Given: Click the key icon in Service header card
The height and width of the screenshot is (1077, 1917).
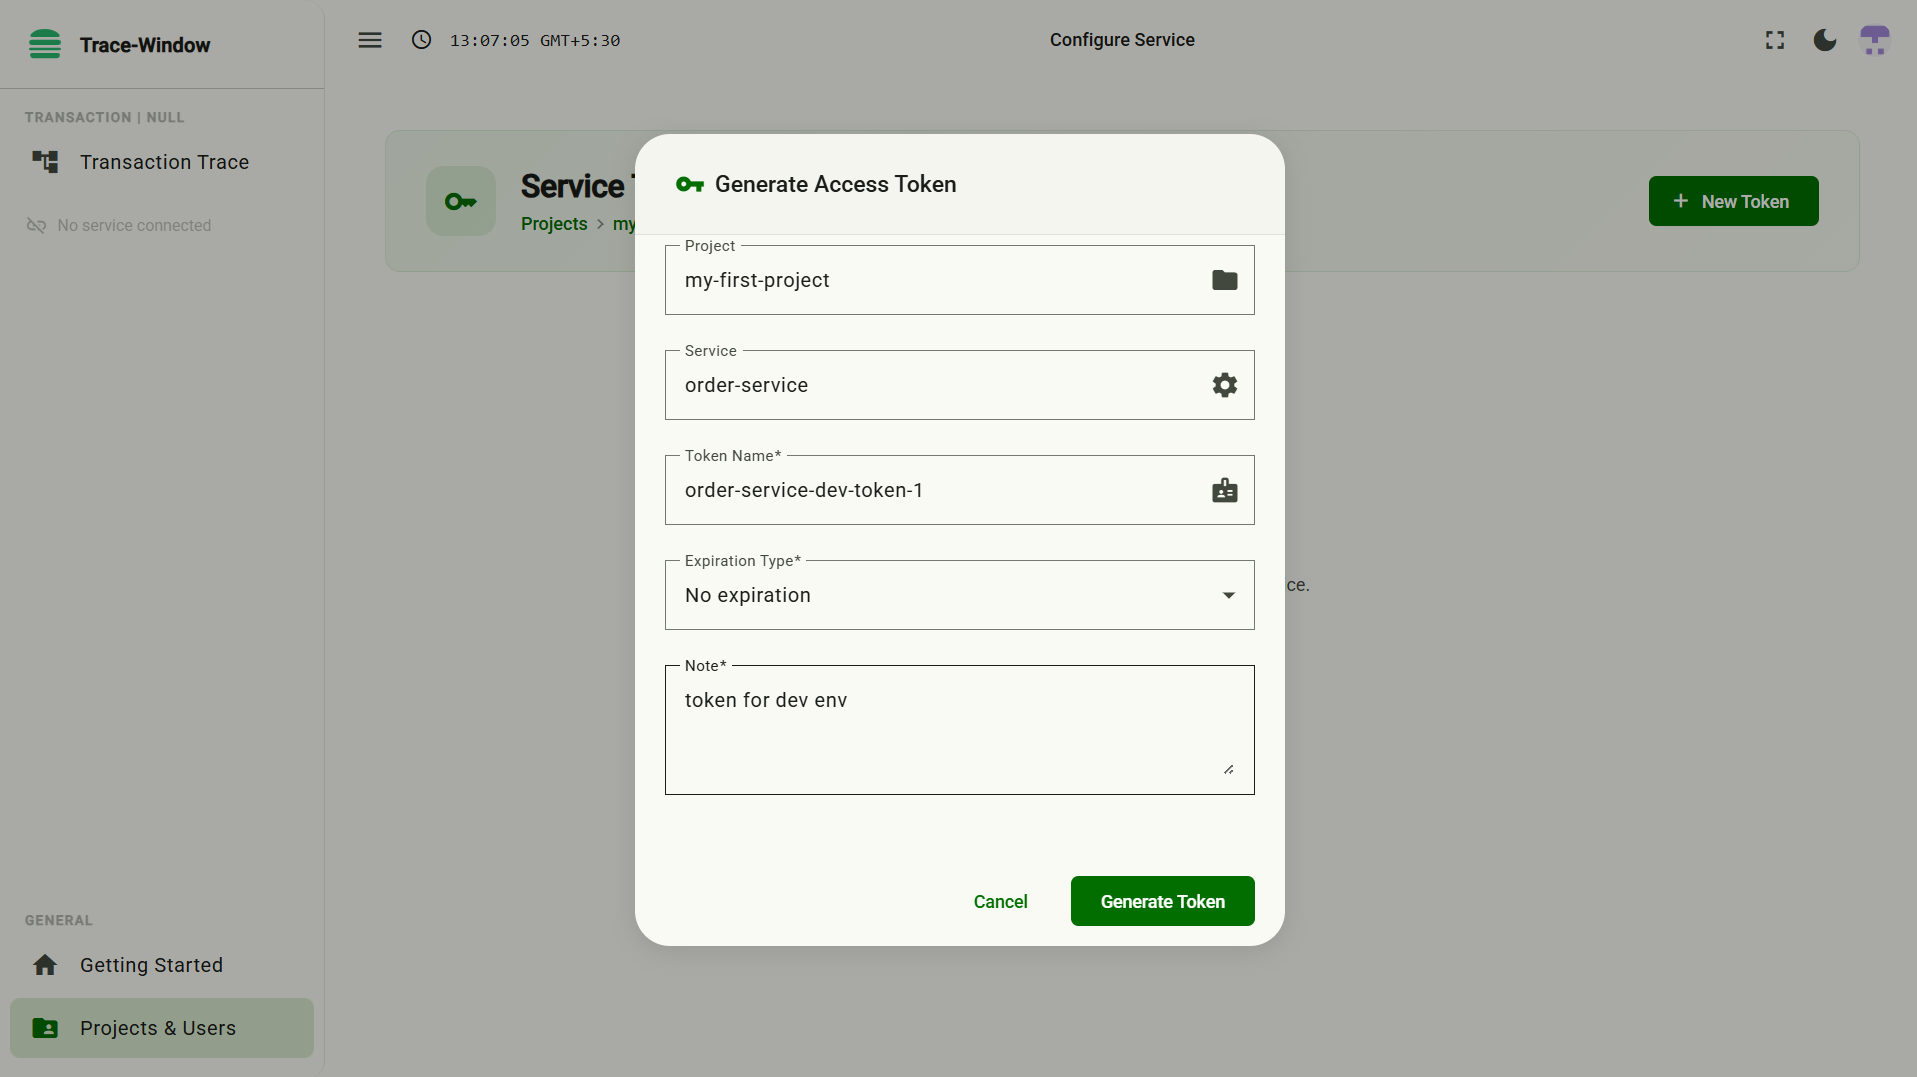Looking at the screenshot, I should coord(461,201).
